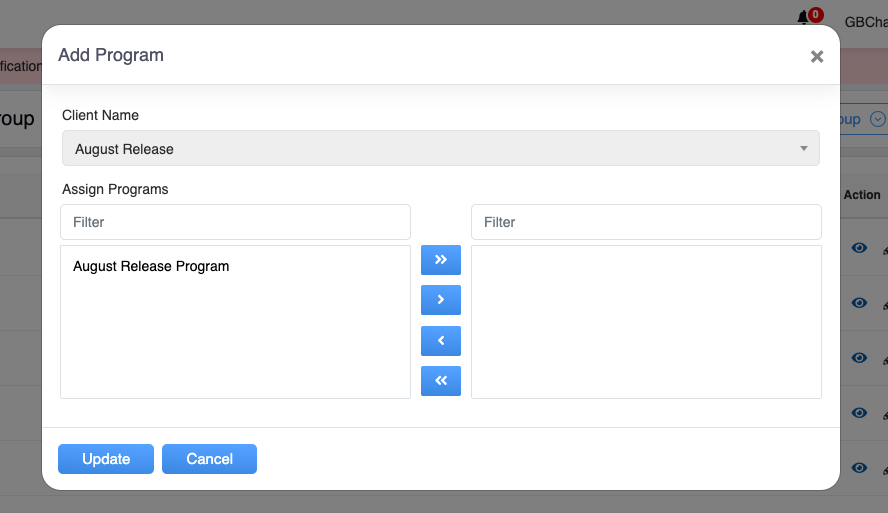Click the eye icon in the second table row
This screenshot has width=888, height=513.
859,303
